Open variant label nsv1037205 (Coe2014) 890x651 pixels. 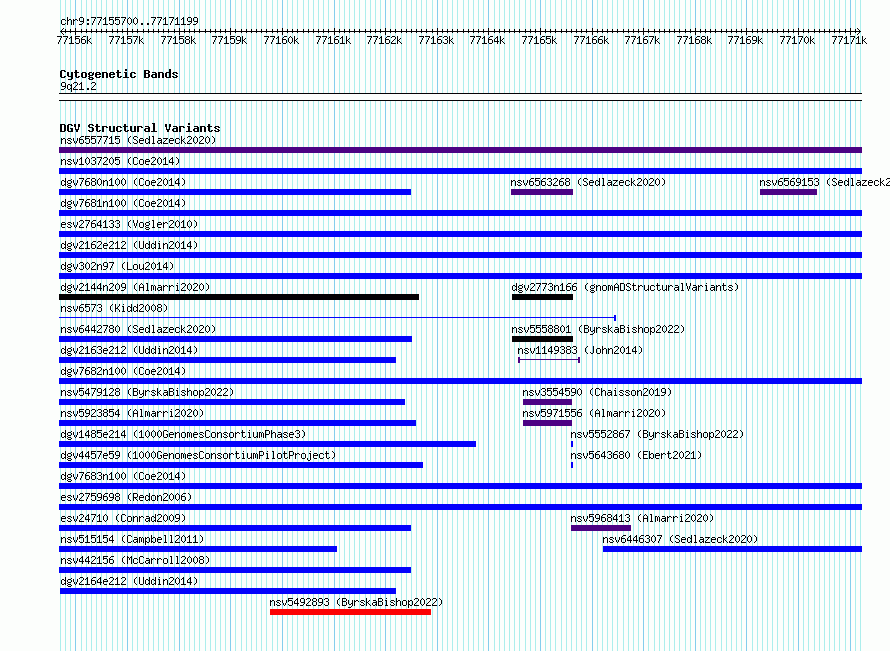click(x=120, y=161)
